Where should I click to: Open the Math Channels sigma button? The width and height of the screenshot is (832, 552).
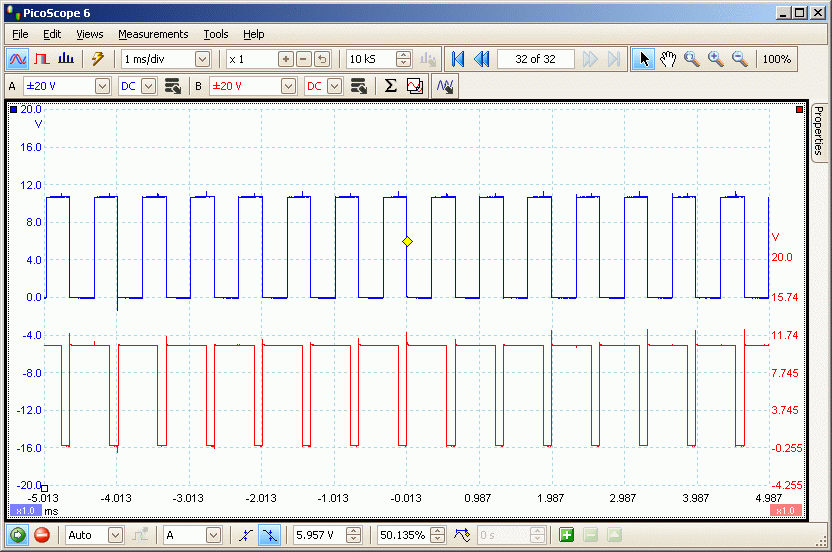(391, 86)
